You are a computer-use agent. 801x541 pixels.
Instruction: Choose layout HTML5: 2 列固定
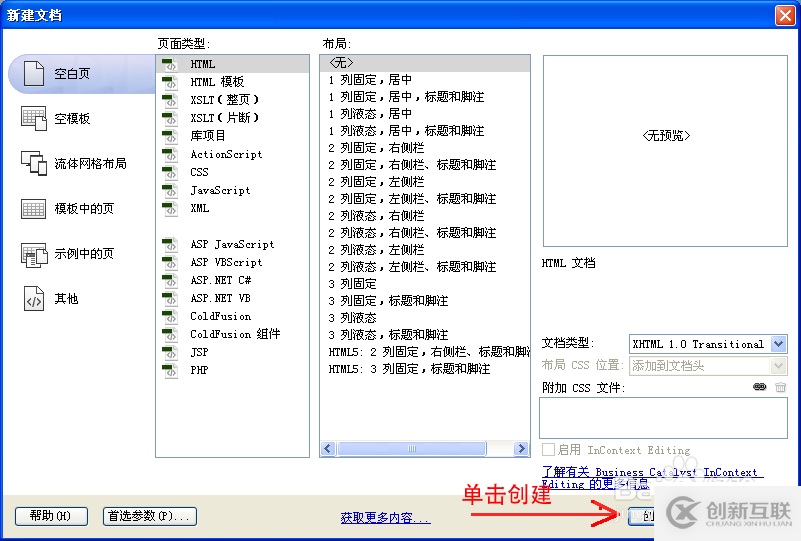(x=425, y=351)
